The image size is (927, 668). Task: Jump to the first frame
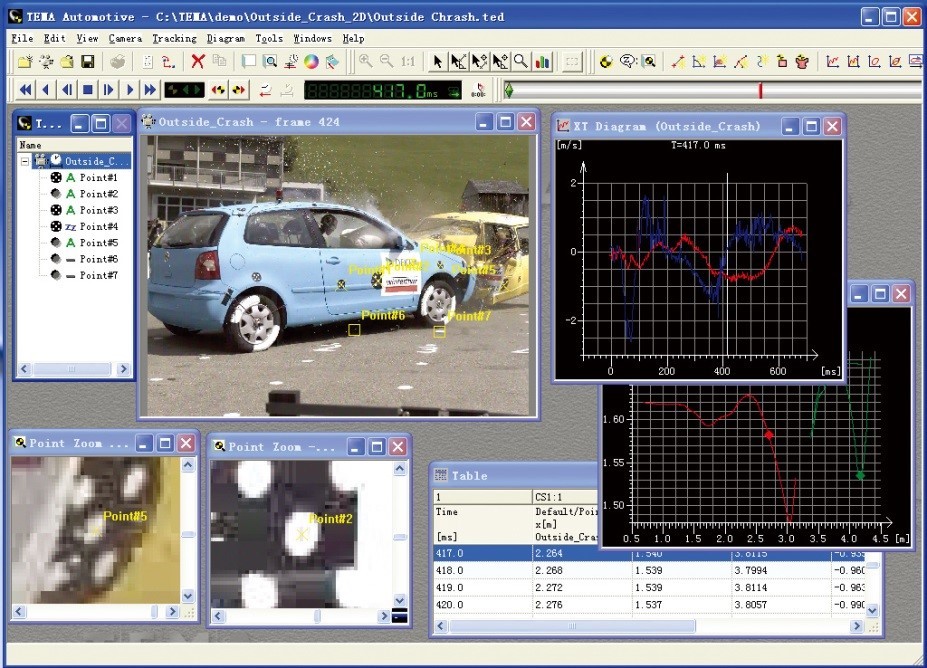pos(26,90)
